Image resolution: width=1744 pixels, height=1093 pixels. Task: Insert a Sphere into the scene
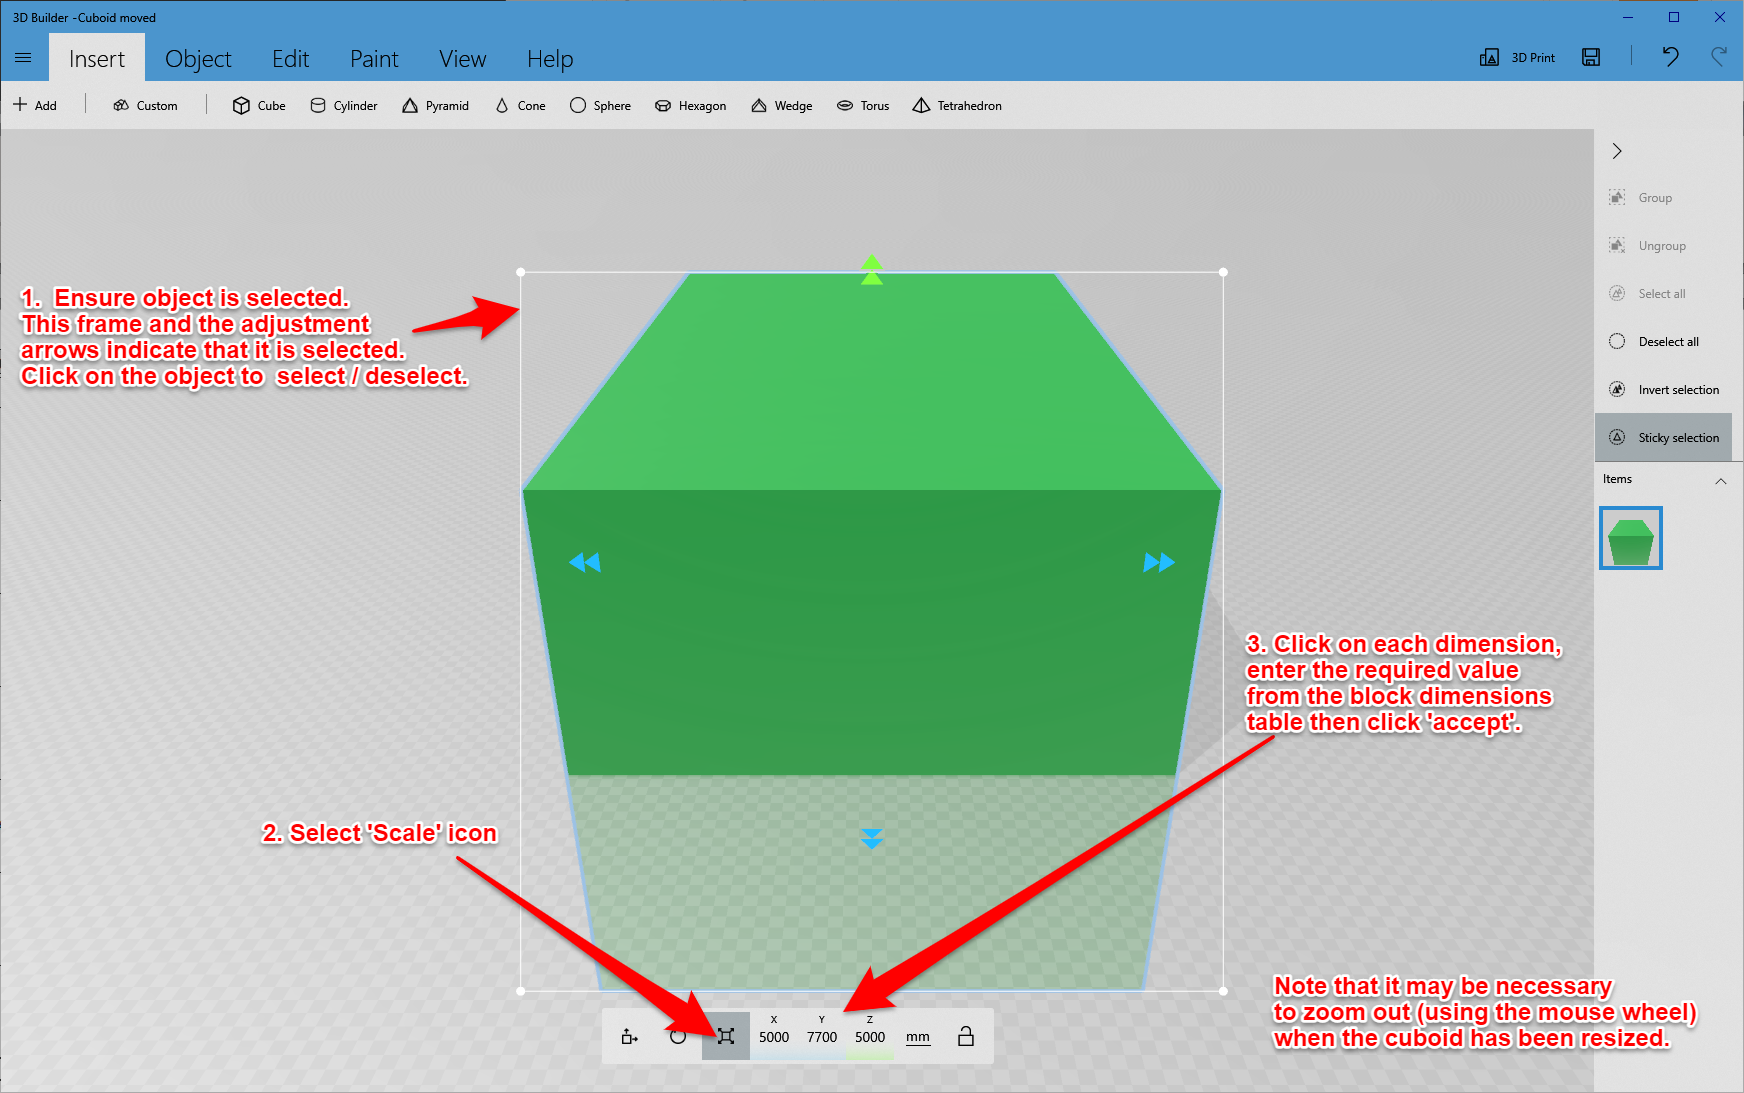pos(600,105)
